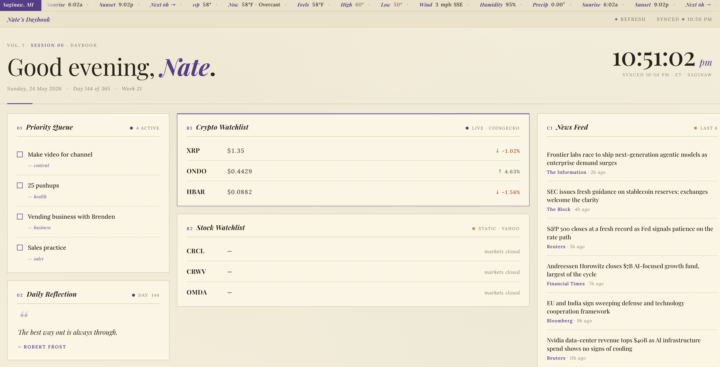Click the Robert Frost quote text

point(68,332)
